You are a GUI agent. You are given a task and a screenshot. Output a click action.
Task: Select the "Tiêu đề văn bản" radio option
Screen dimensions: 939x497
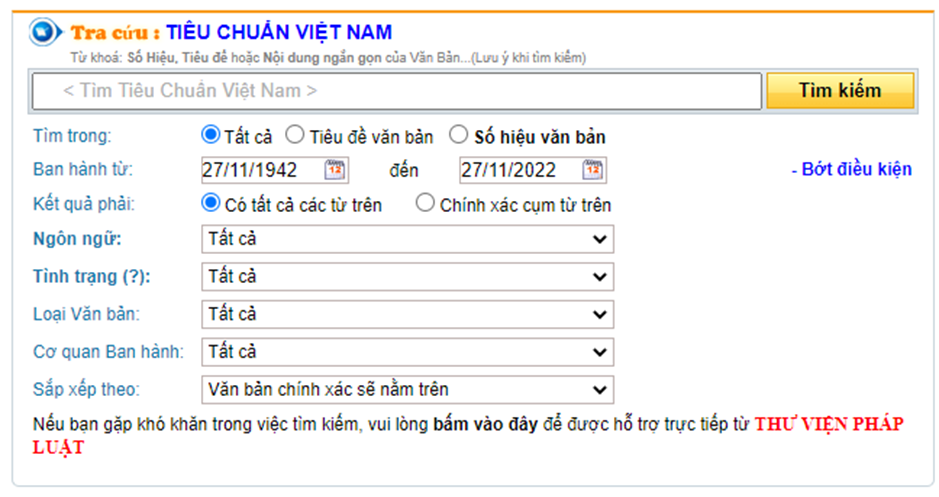295,135
